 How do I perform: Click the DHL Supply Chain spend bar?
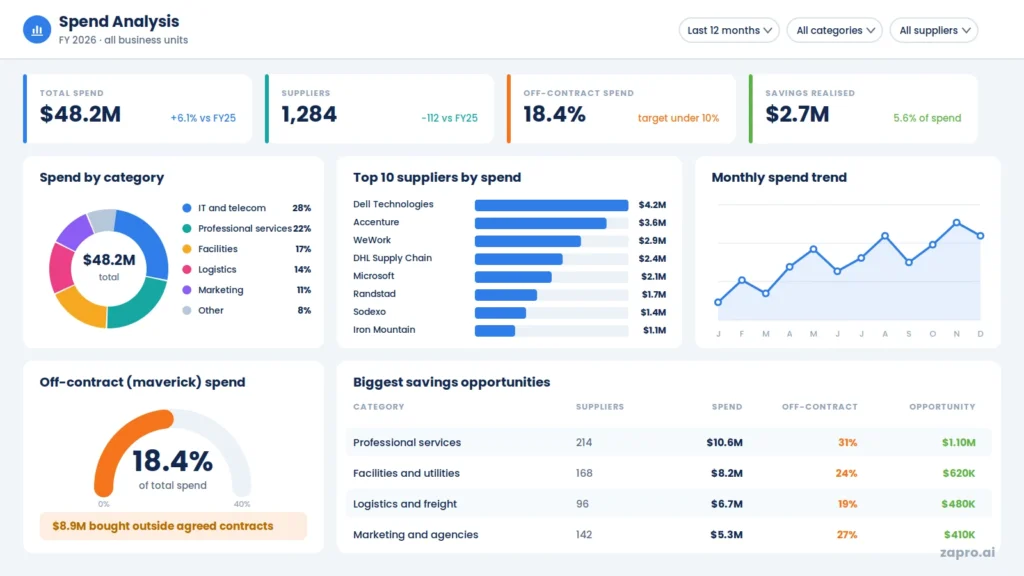[x=519, y=259]
